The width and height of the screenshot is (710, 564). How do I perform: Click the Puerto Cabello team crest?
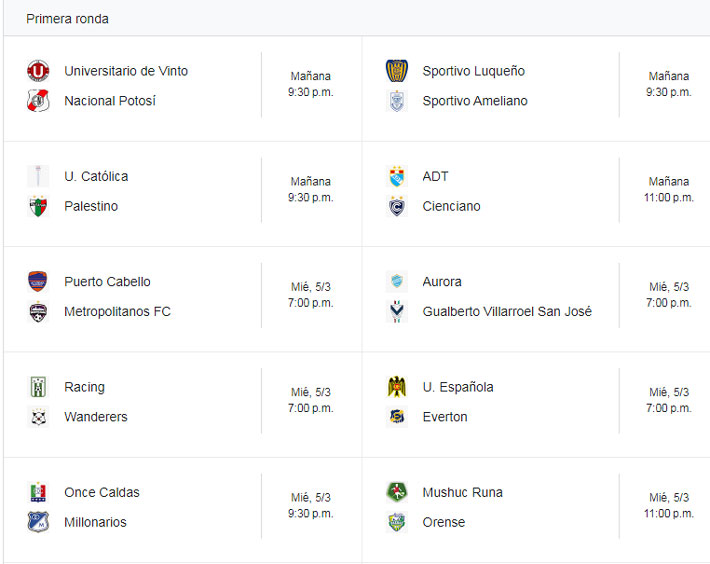(x=38, y=282)
